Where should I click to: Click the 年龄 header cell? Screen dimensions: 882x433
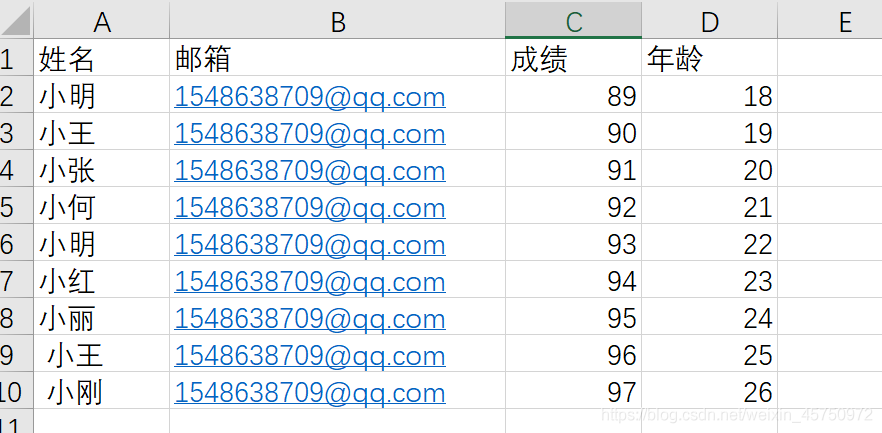tap(675, 60)
